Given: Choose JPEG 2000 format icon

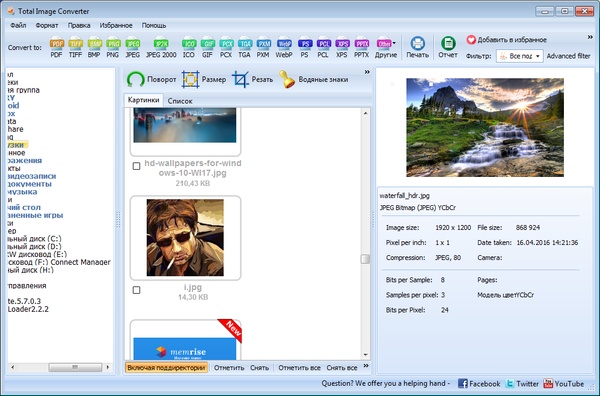Looking at the screenshot, I should pyautogui.click(x=161, y=47).
